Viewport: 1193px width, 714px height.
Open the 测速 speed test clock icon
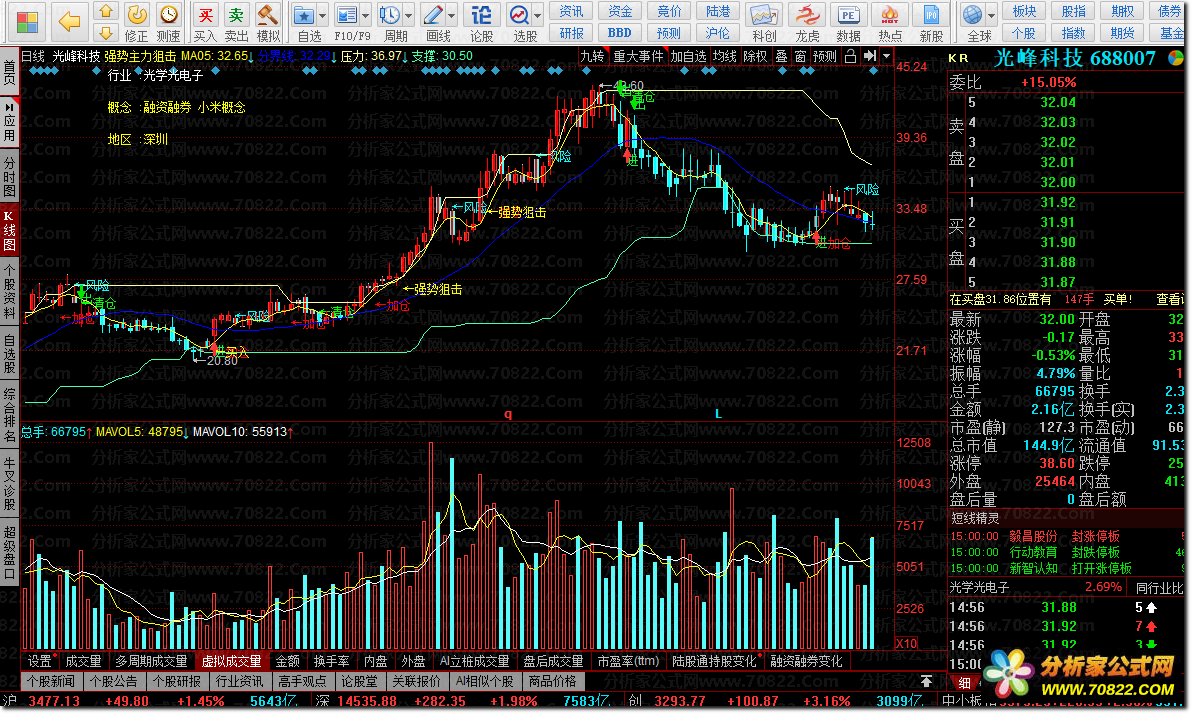169,14
